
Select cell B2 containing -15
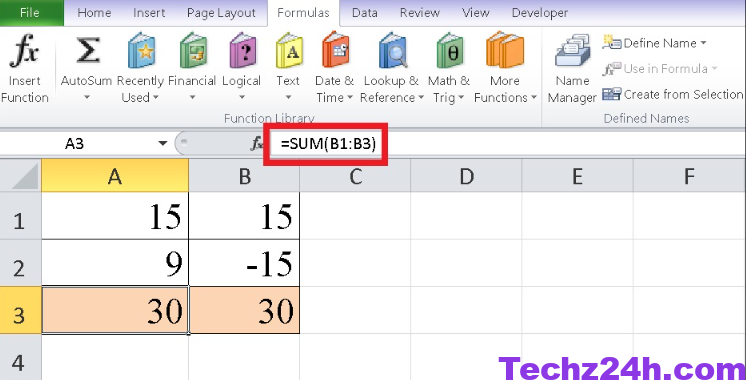(244, 263)
